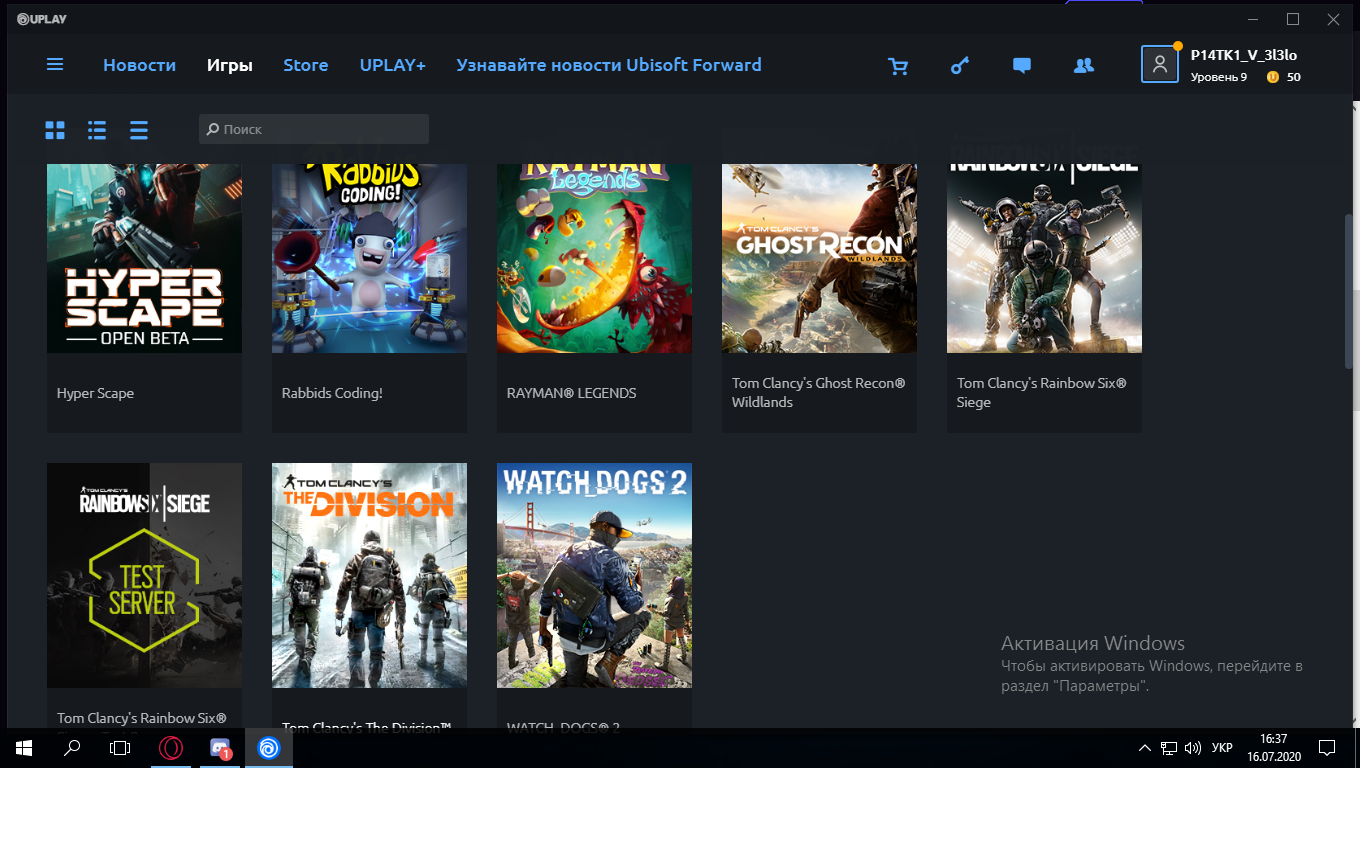This screenshot has width=1360, height=847.
Task: Click the P14TK1_V_3l3lo username
Action: tap(1244, 56)
